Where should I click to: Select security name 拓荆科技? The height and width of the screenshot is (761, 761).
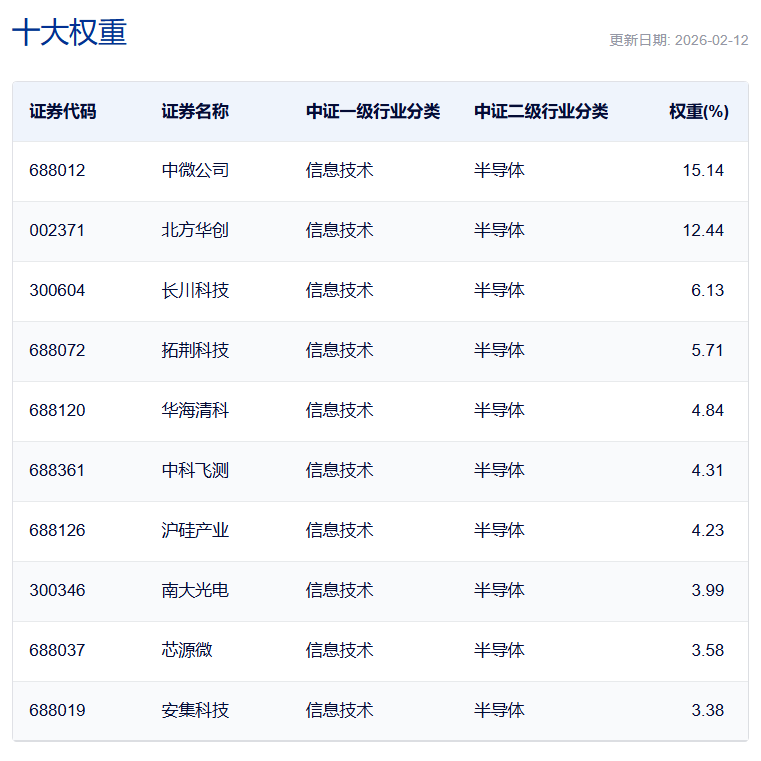coord(195,350)
